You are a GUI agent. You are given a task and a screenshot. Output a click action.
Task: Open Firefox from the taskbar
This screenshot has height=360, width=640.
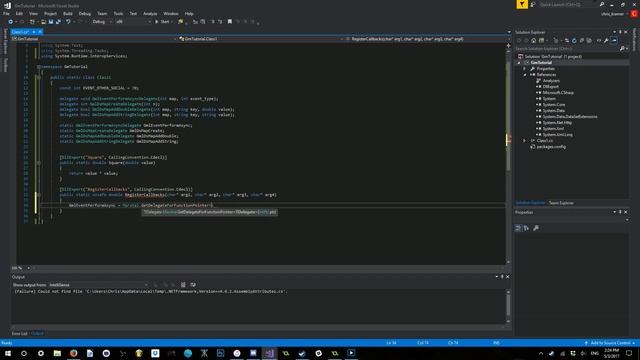pyautogui.click(x=73, y=353)
